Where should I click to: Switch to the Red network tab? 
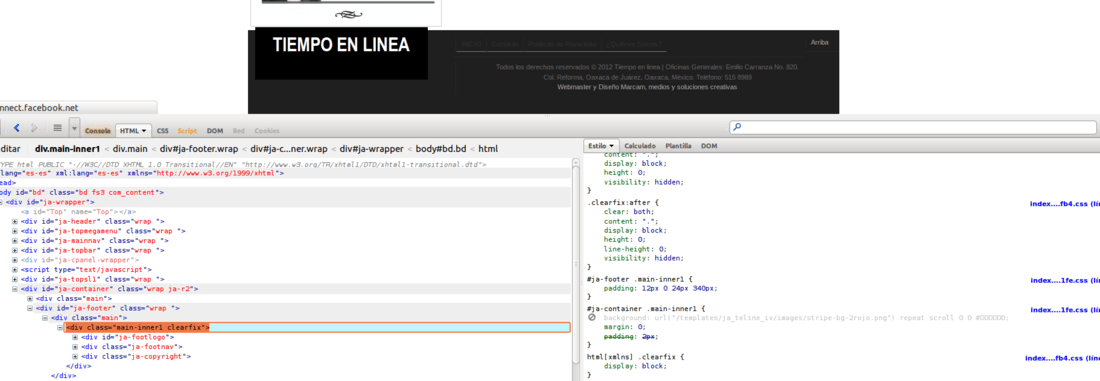(239, 131)
